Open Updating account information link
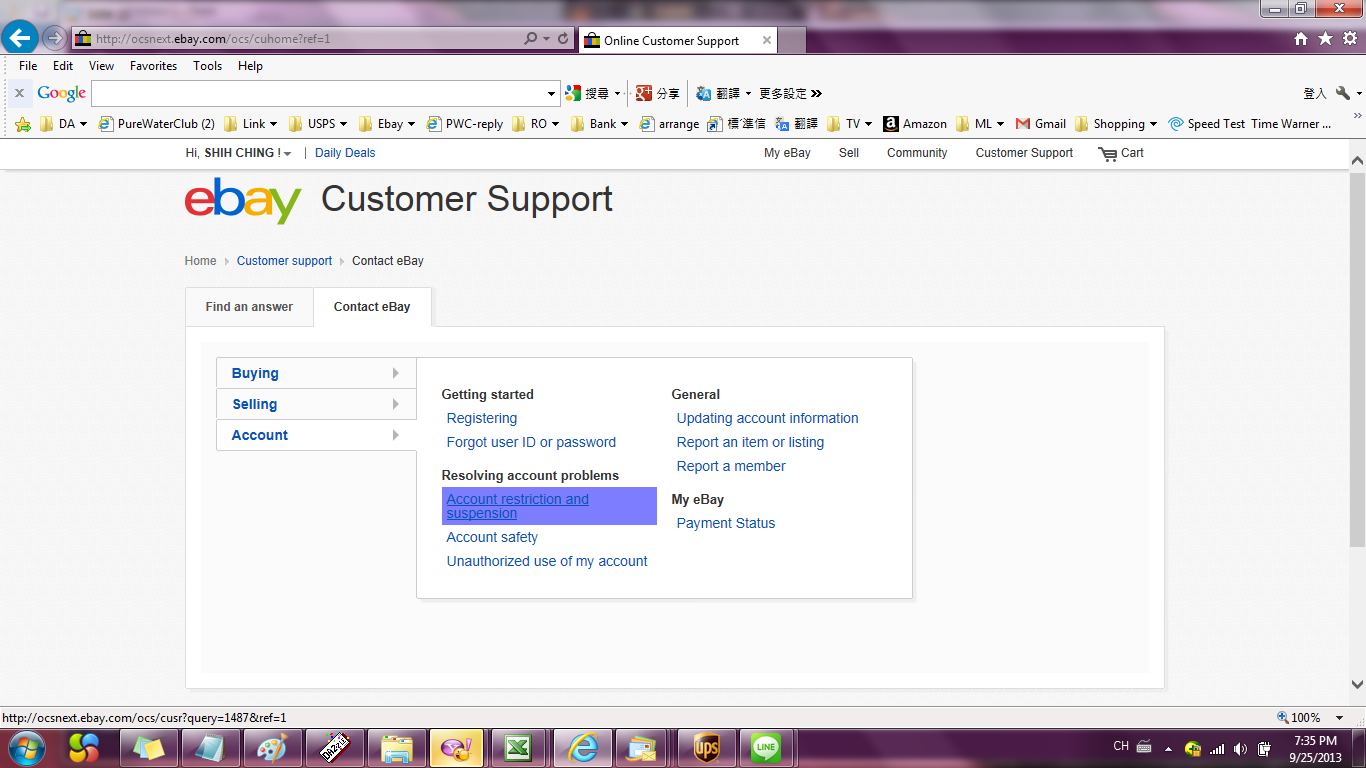The image size is (1366, 768). click(768, 418)
